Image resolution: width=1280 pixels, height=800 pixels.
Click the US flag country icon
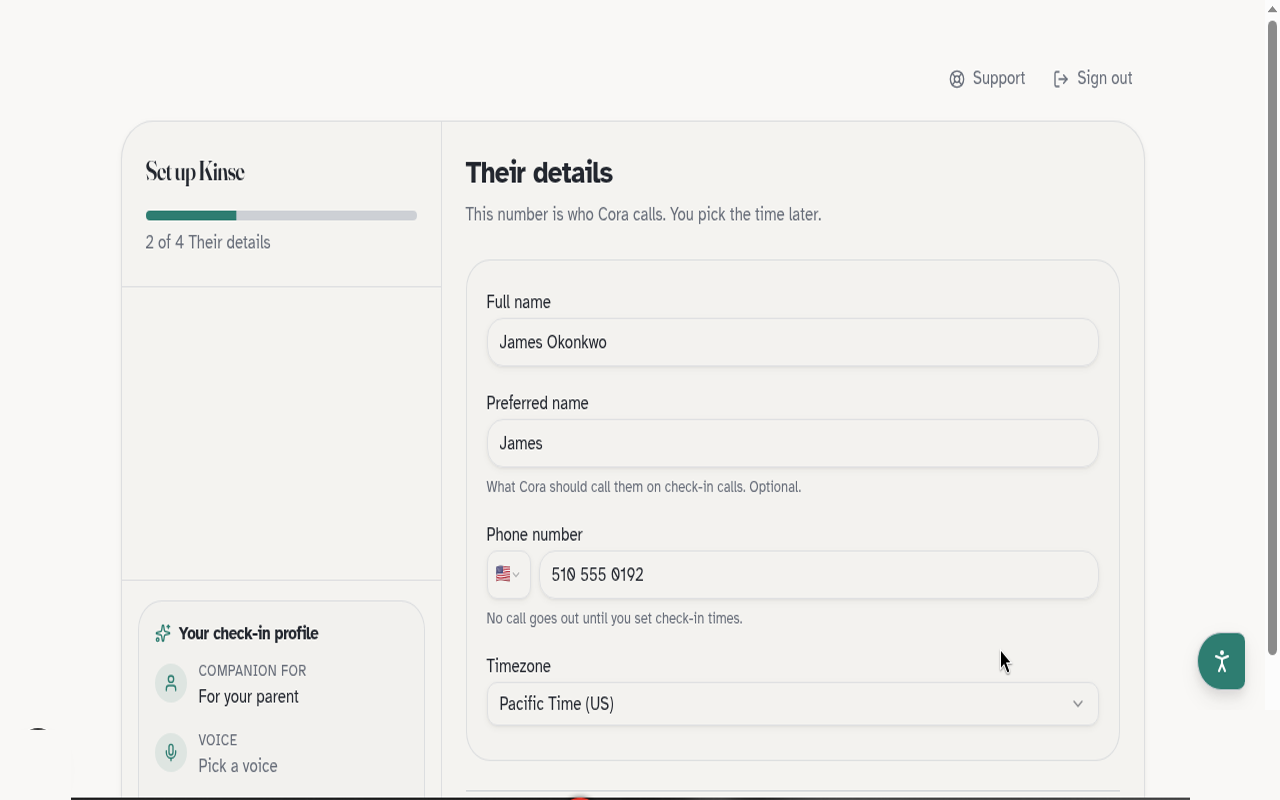point(503,574)
